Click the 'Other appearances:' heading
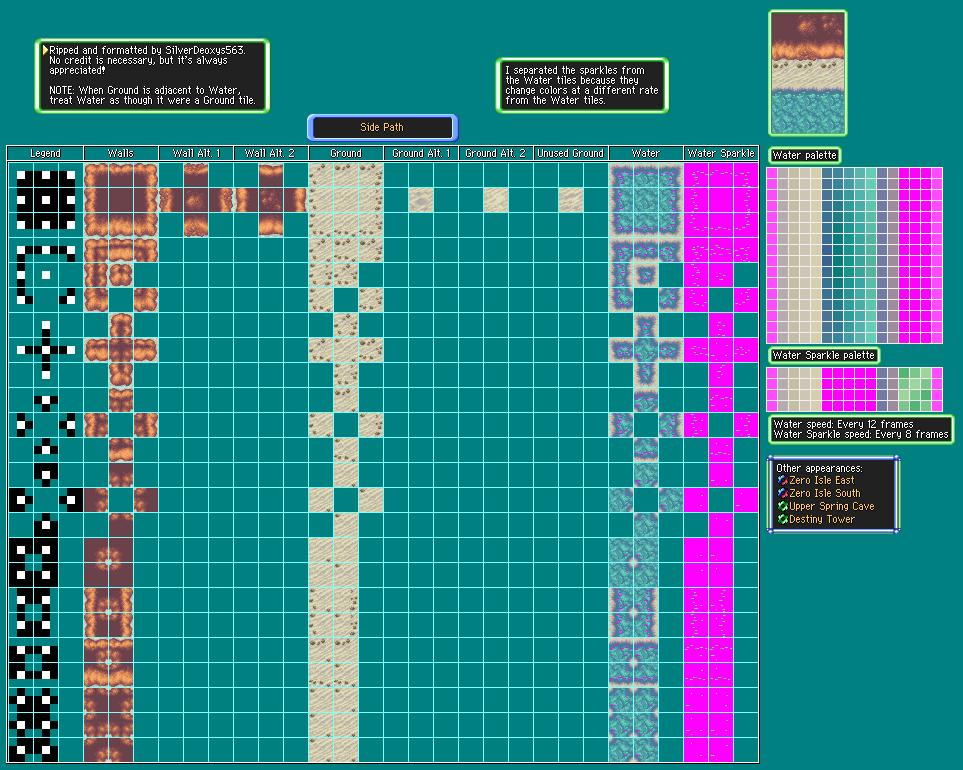963x770 pixels. pyautogui.click(x=819, y=468)
